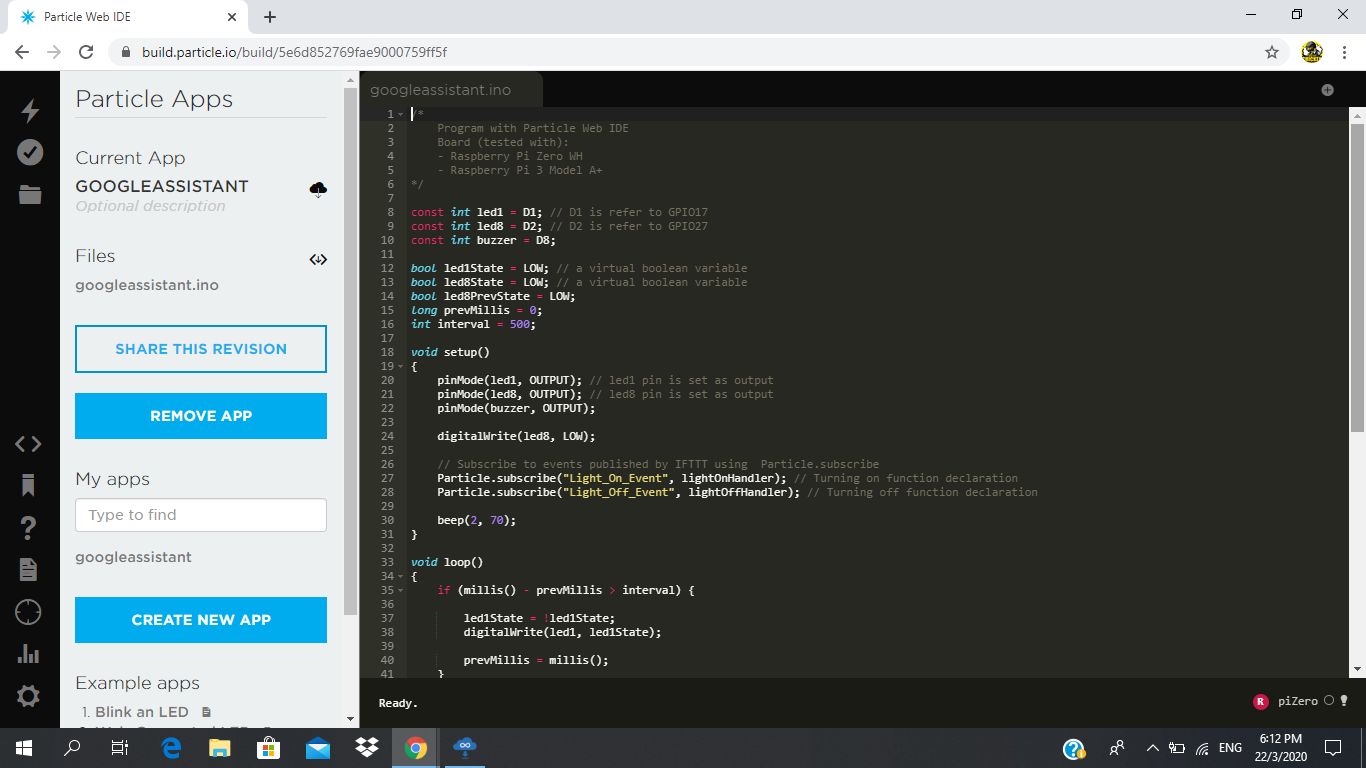Open the Libraries bookmark icon
Image resolution: width=1366 pixels, height=768 pixels.
(29, 485)
